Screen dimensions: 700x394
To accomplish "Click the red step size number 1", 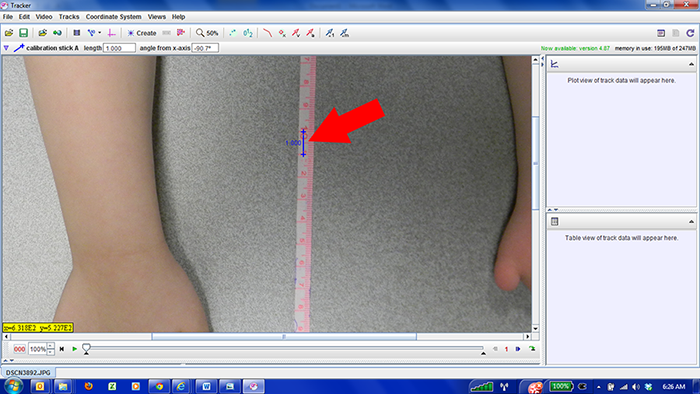I will pyautogui.click(x=506, y=349).
